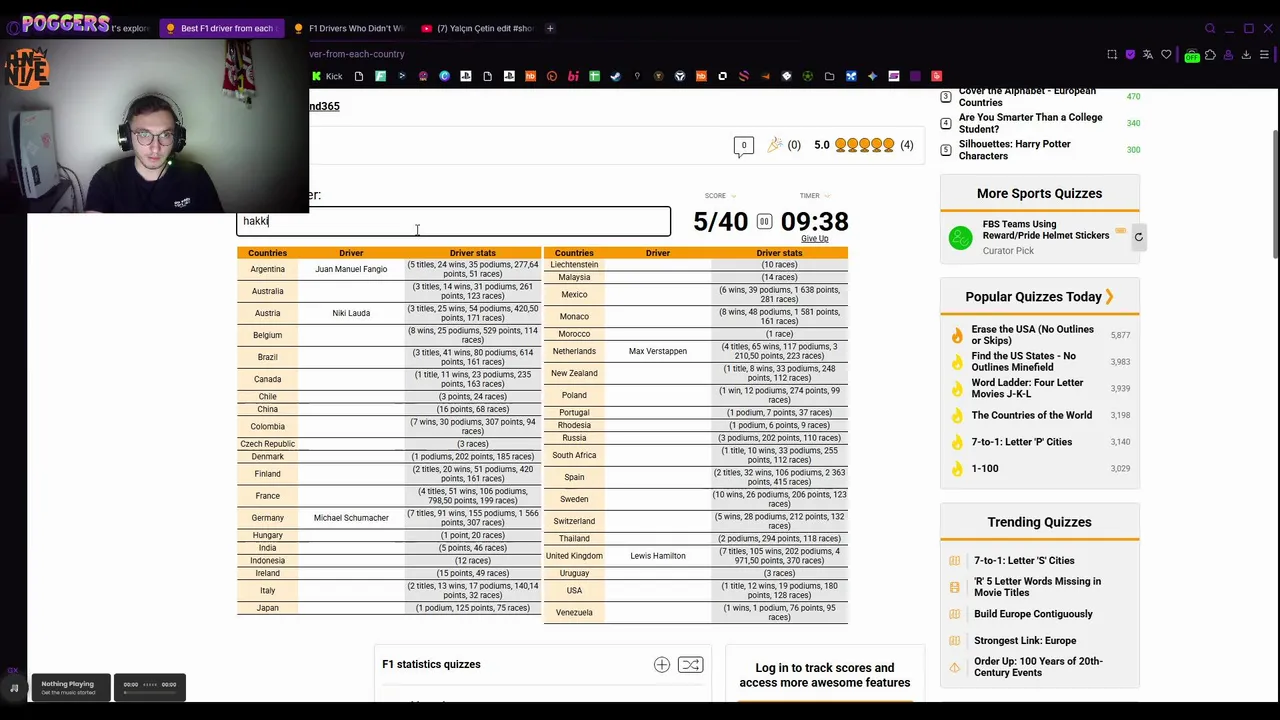Click the music note player icon in sidebar
The image size is (1280, 720).
(x=14, y=687)
